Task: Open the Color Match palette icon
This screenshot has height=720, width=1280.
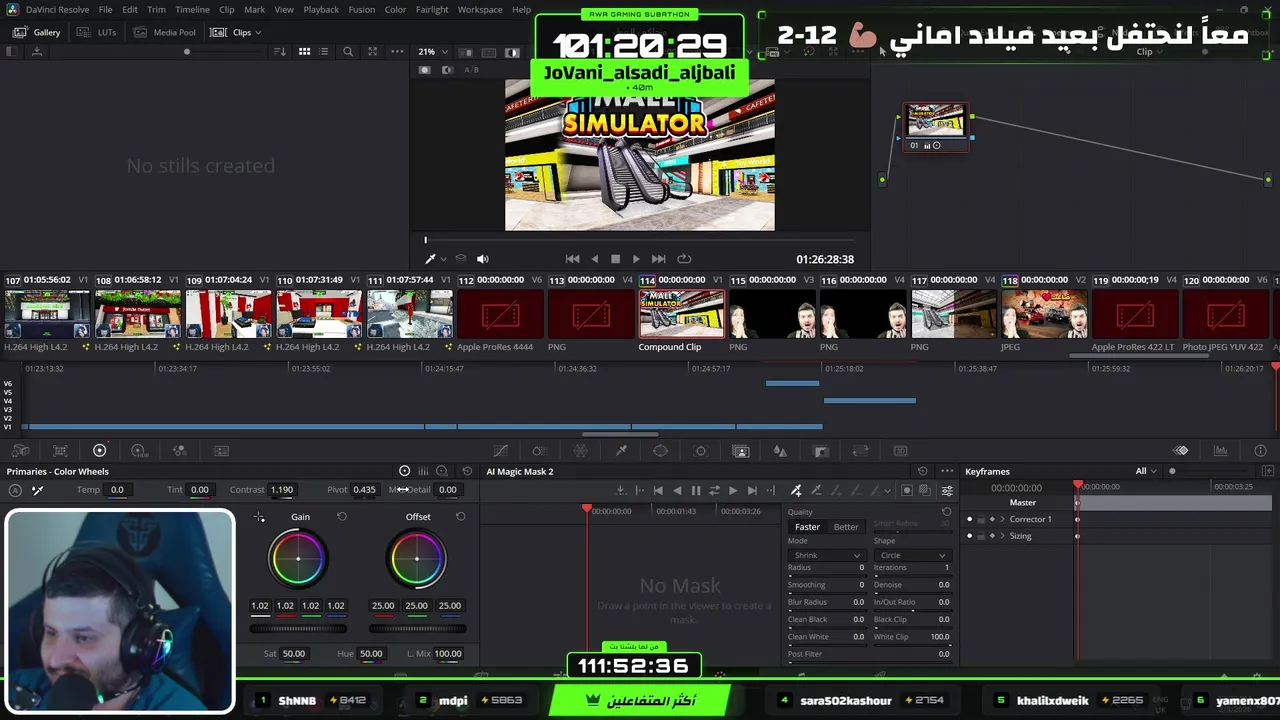Action: tap(60, 451)
